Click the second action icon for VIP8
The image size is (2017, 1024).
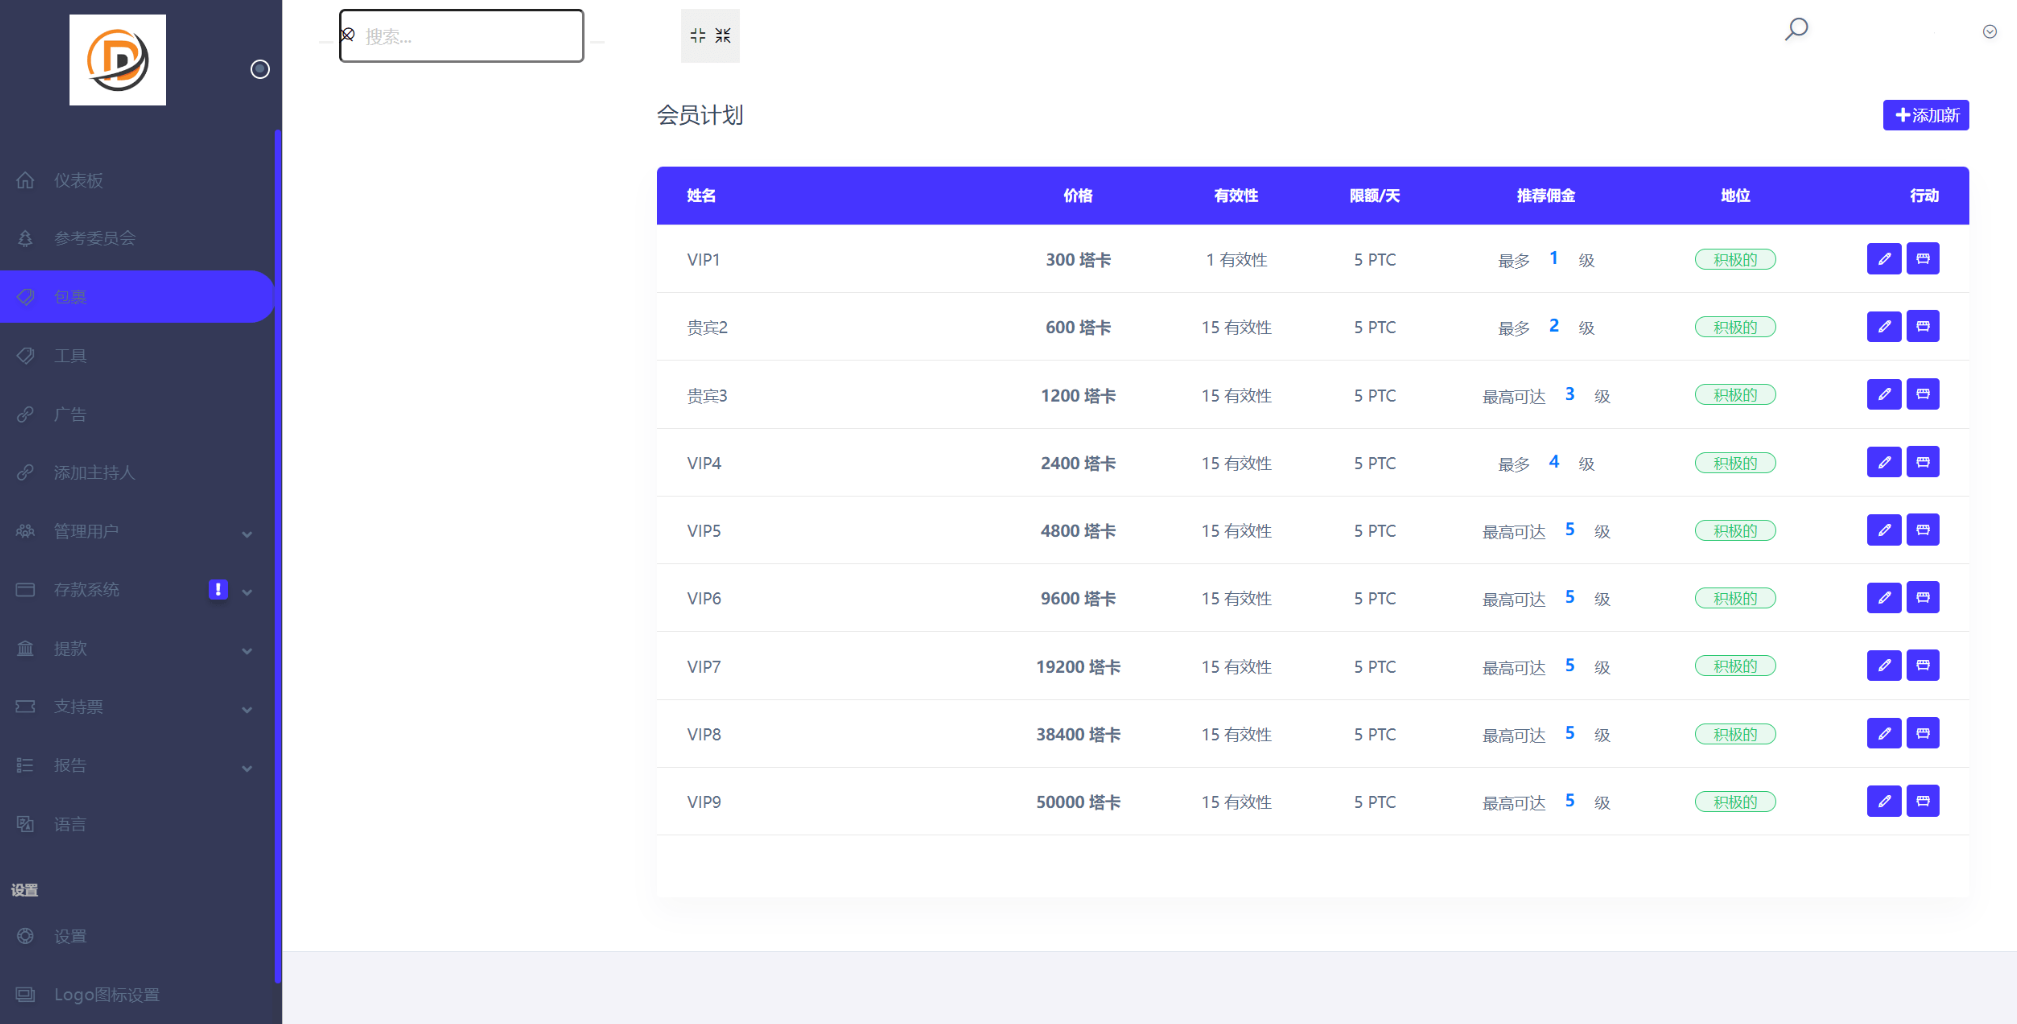tap(1923, 734)
